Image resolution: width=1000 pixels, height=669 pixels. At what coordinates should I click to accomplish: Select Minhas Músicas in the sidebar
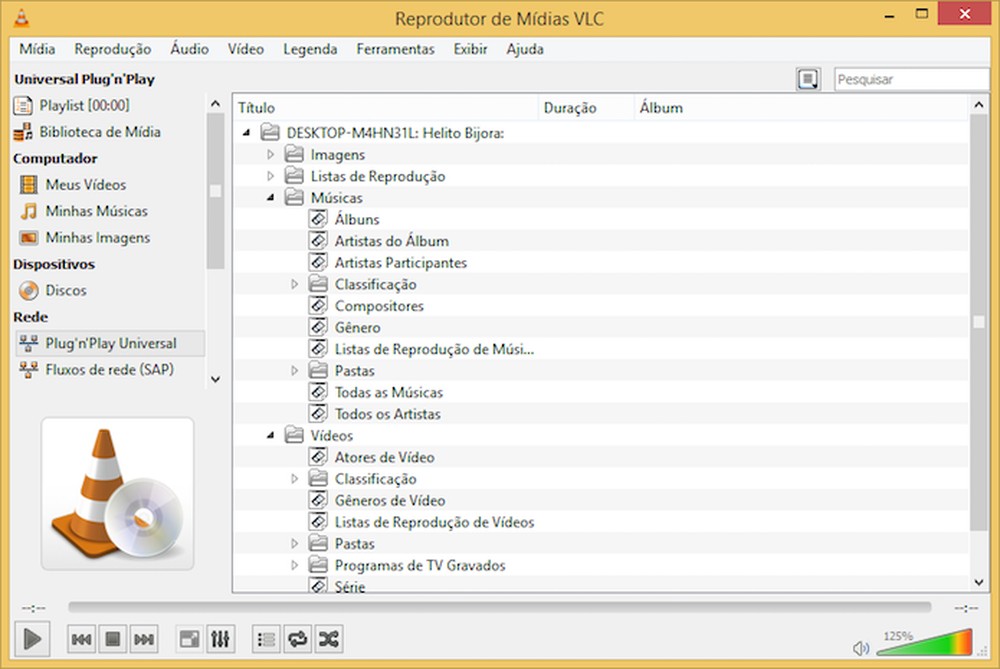pos(85,211)
